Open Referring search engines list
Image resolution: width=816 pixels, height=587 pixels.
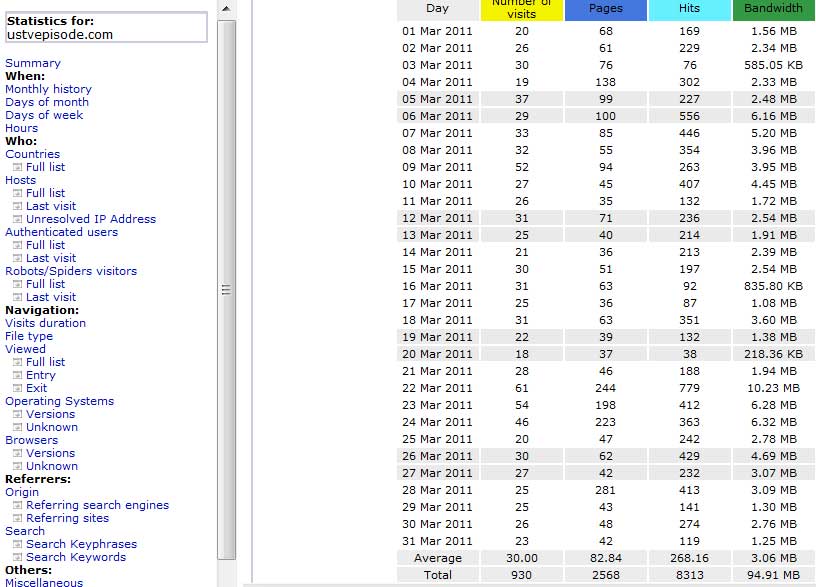tap(97, 505)
